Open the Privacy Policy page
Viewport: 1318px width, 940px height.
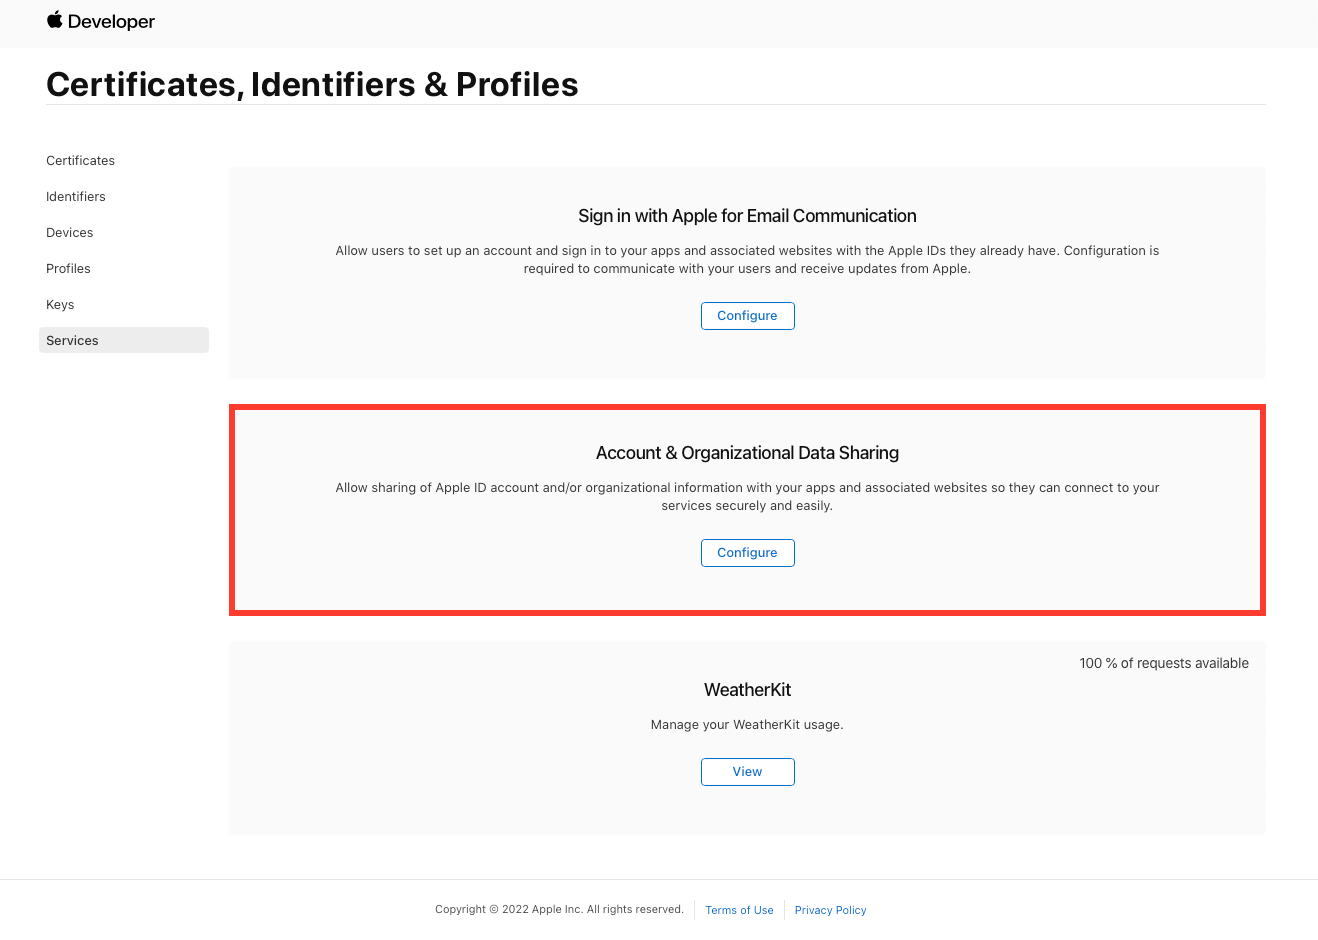830,910
